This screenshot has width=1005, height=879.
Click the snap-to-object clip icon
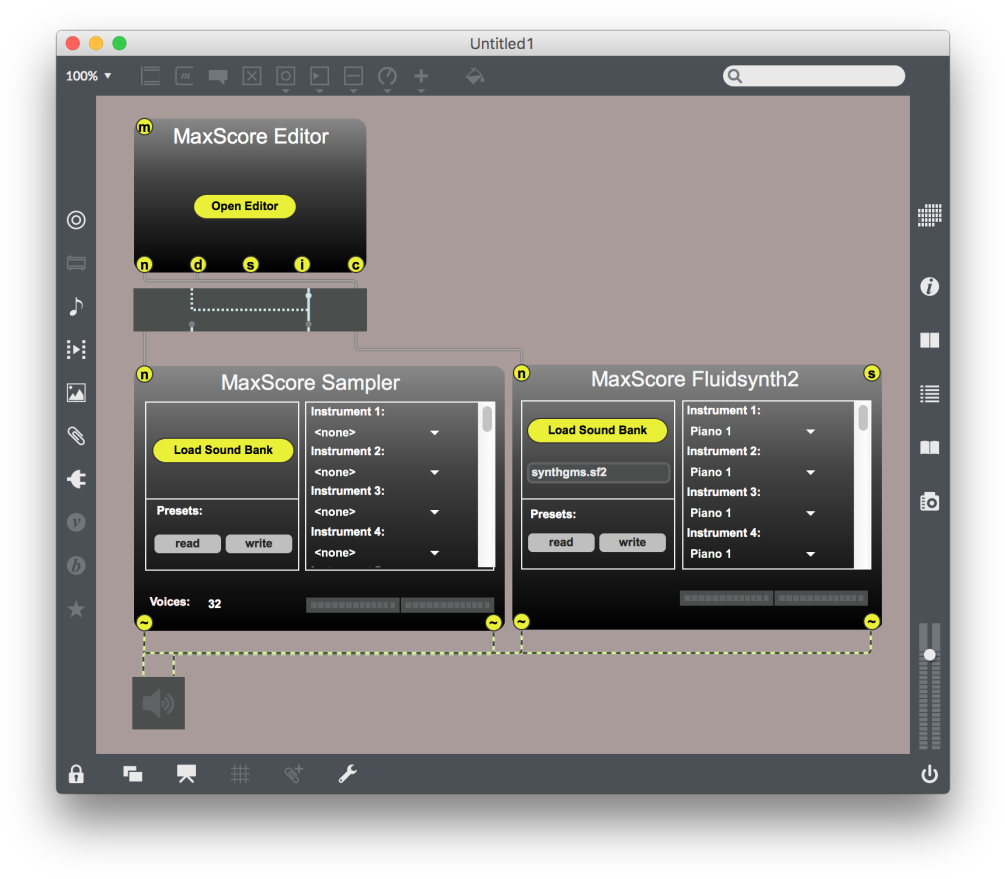pyautogui.click(x=294, y=774)
